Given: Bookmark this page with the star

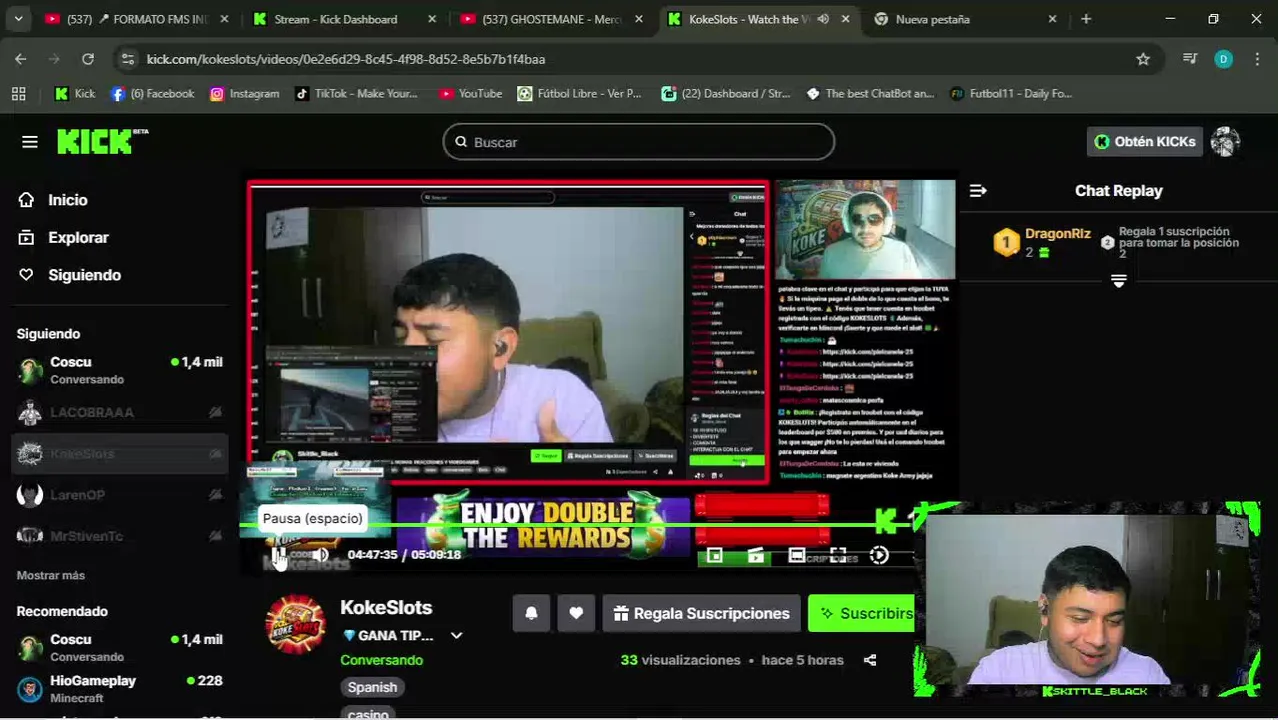Looking at the screenshot, I should [x=1143, y=59].
